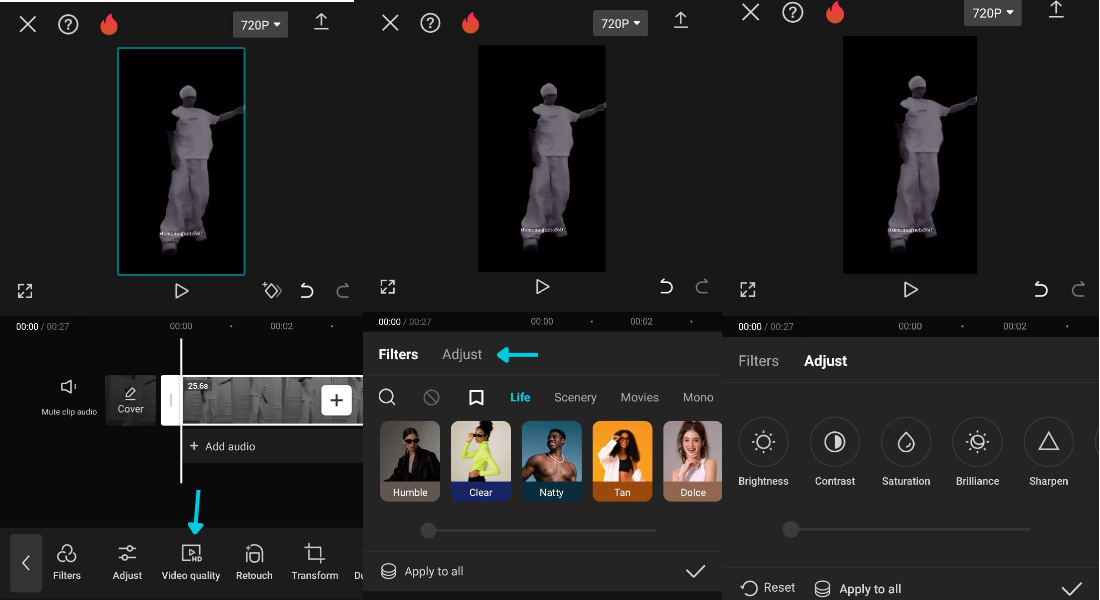Enter fullscreen preview in left screen
Image resolution: width=1100 pixels, height=600 pixels.
click(x=25, y=291)
